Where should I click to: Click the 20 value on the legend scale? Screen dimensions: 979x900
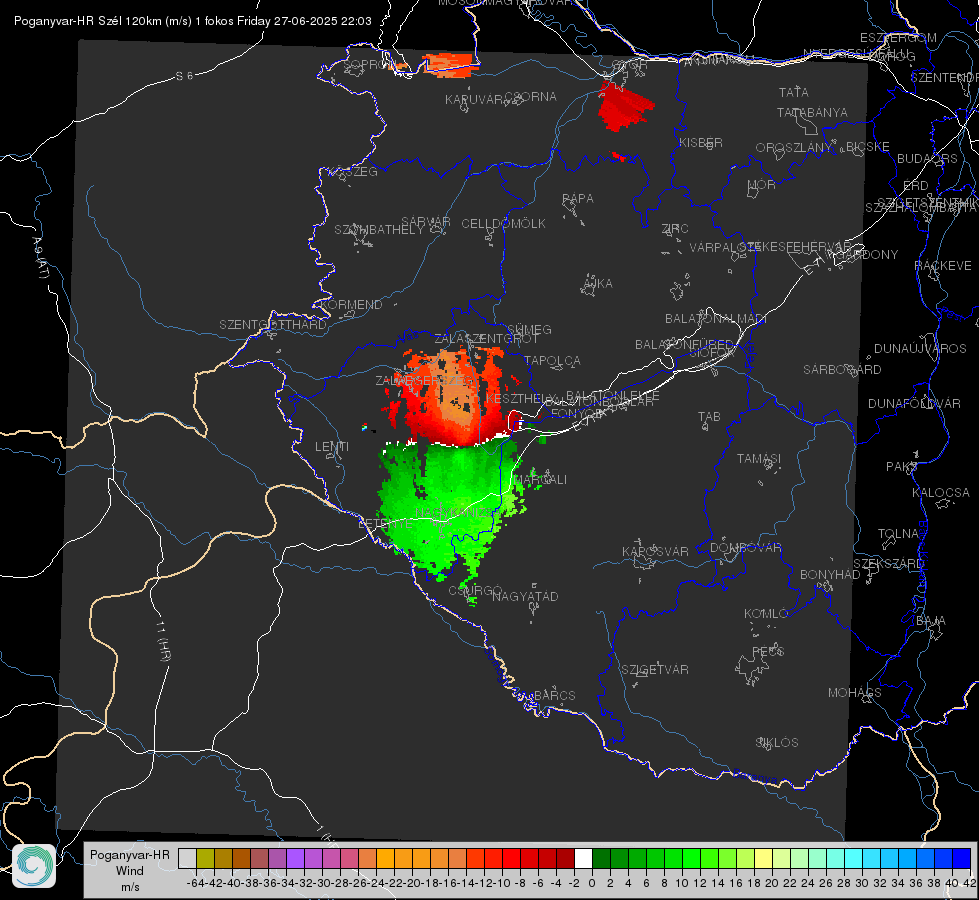click(772, 883)
